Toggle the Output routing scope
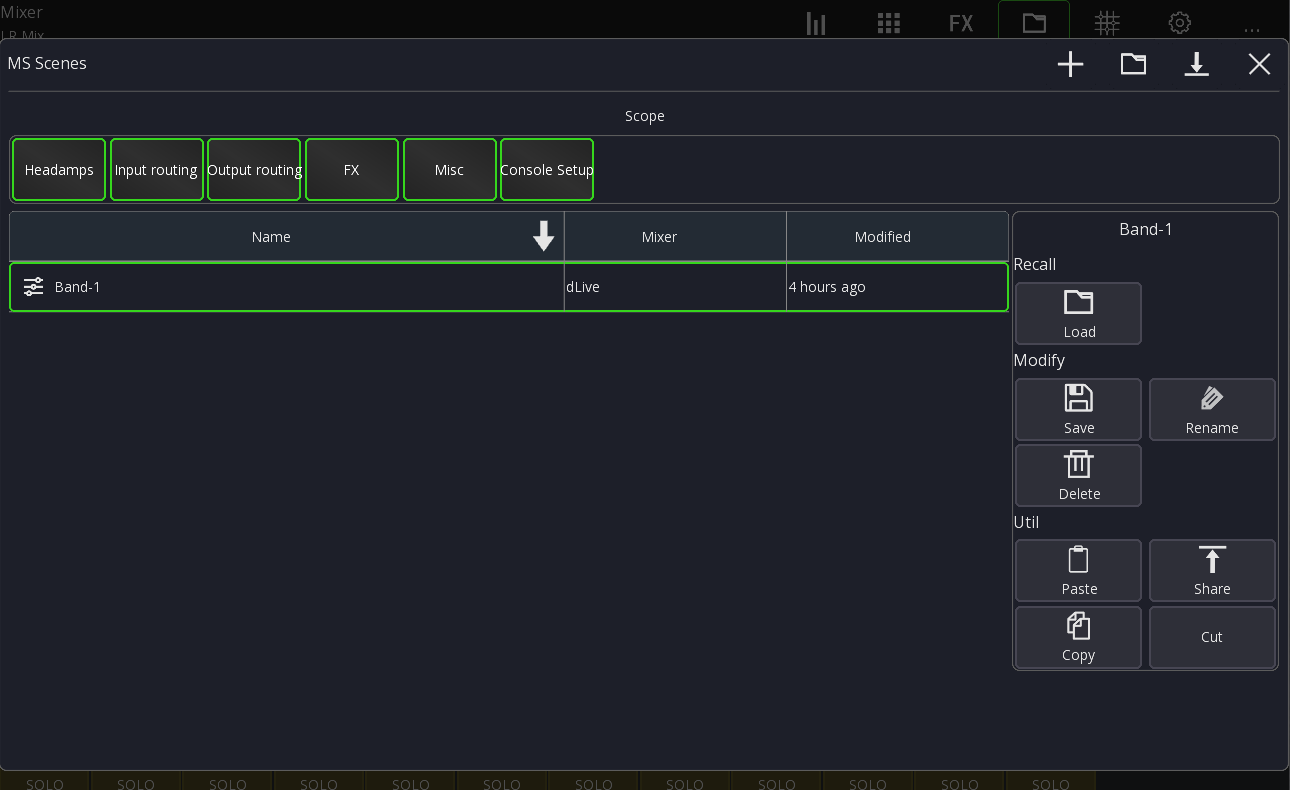1290x790 pixels. point(254,170)
